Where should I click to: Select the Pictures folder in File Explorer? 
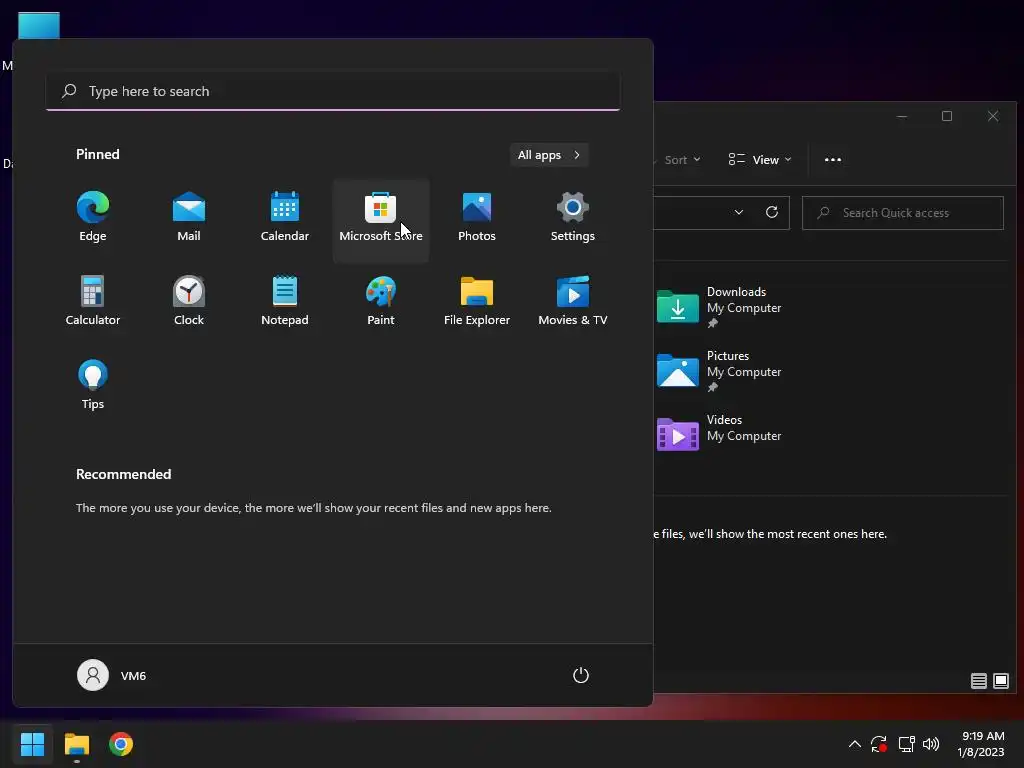click(x=719, y=370)
